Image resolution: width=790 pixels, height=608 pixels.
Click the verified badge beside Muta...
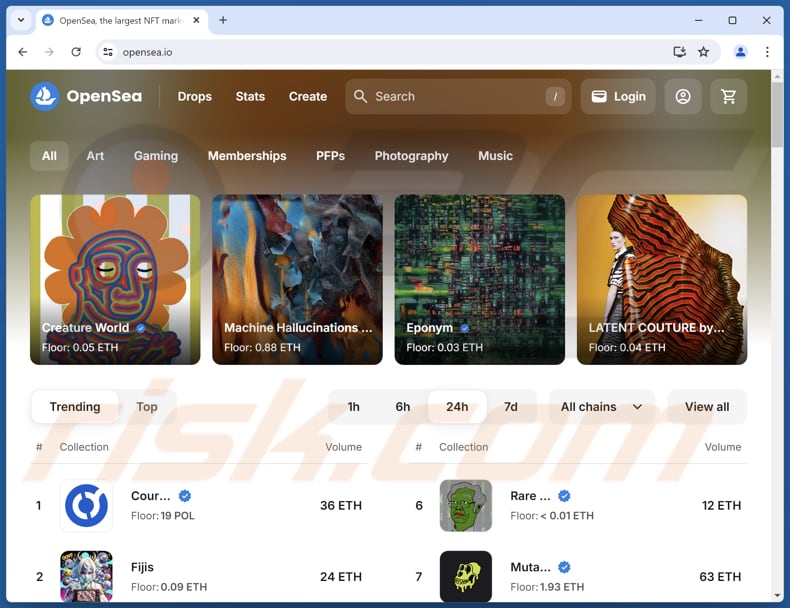click(x=564, y=567)
